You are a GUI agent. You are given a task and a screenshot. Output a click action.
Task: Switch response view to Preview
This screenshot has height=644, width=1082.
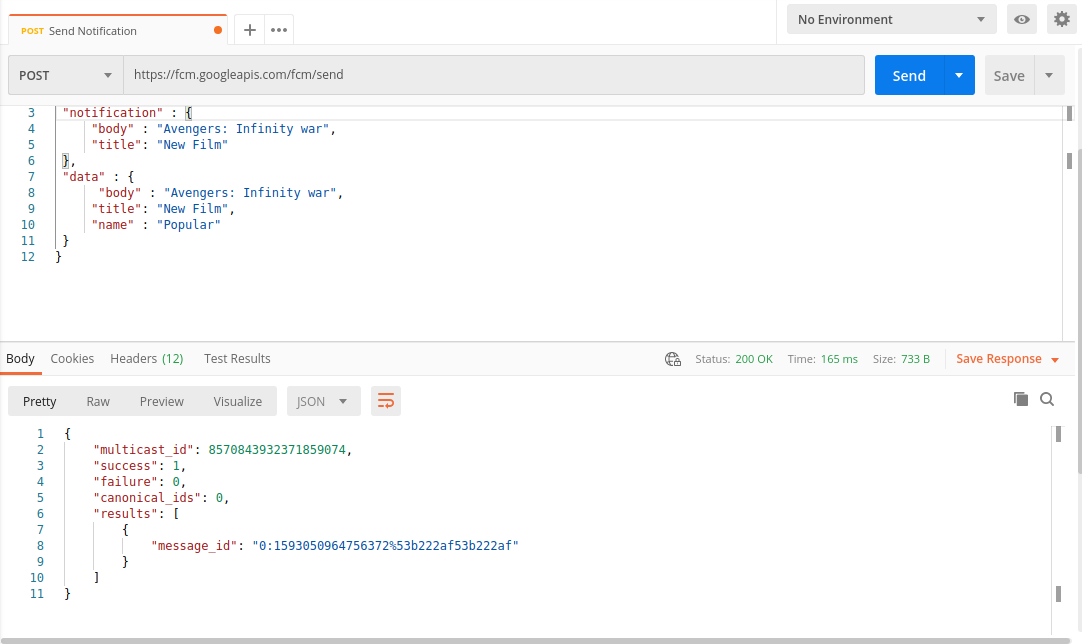pos(162,401)
